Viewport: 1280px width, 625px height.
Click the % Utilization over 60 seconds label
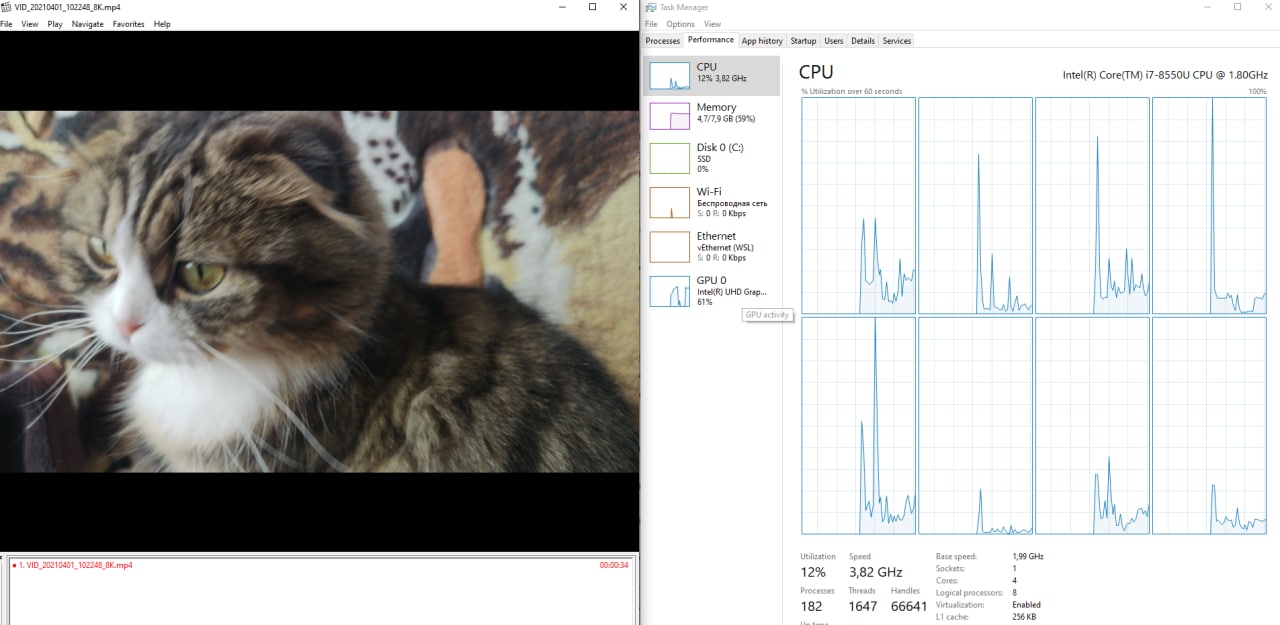click(851, 91)
